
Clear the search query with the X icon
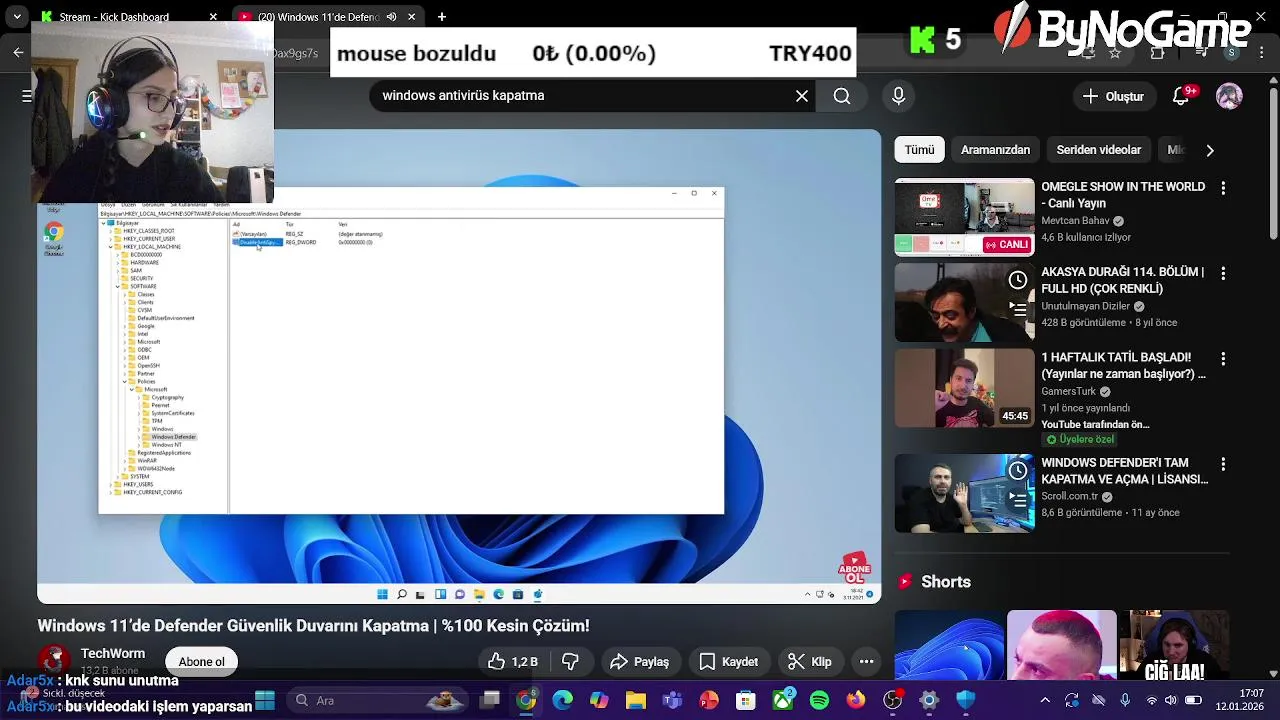pyautogui.click(x=802, y=96)
